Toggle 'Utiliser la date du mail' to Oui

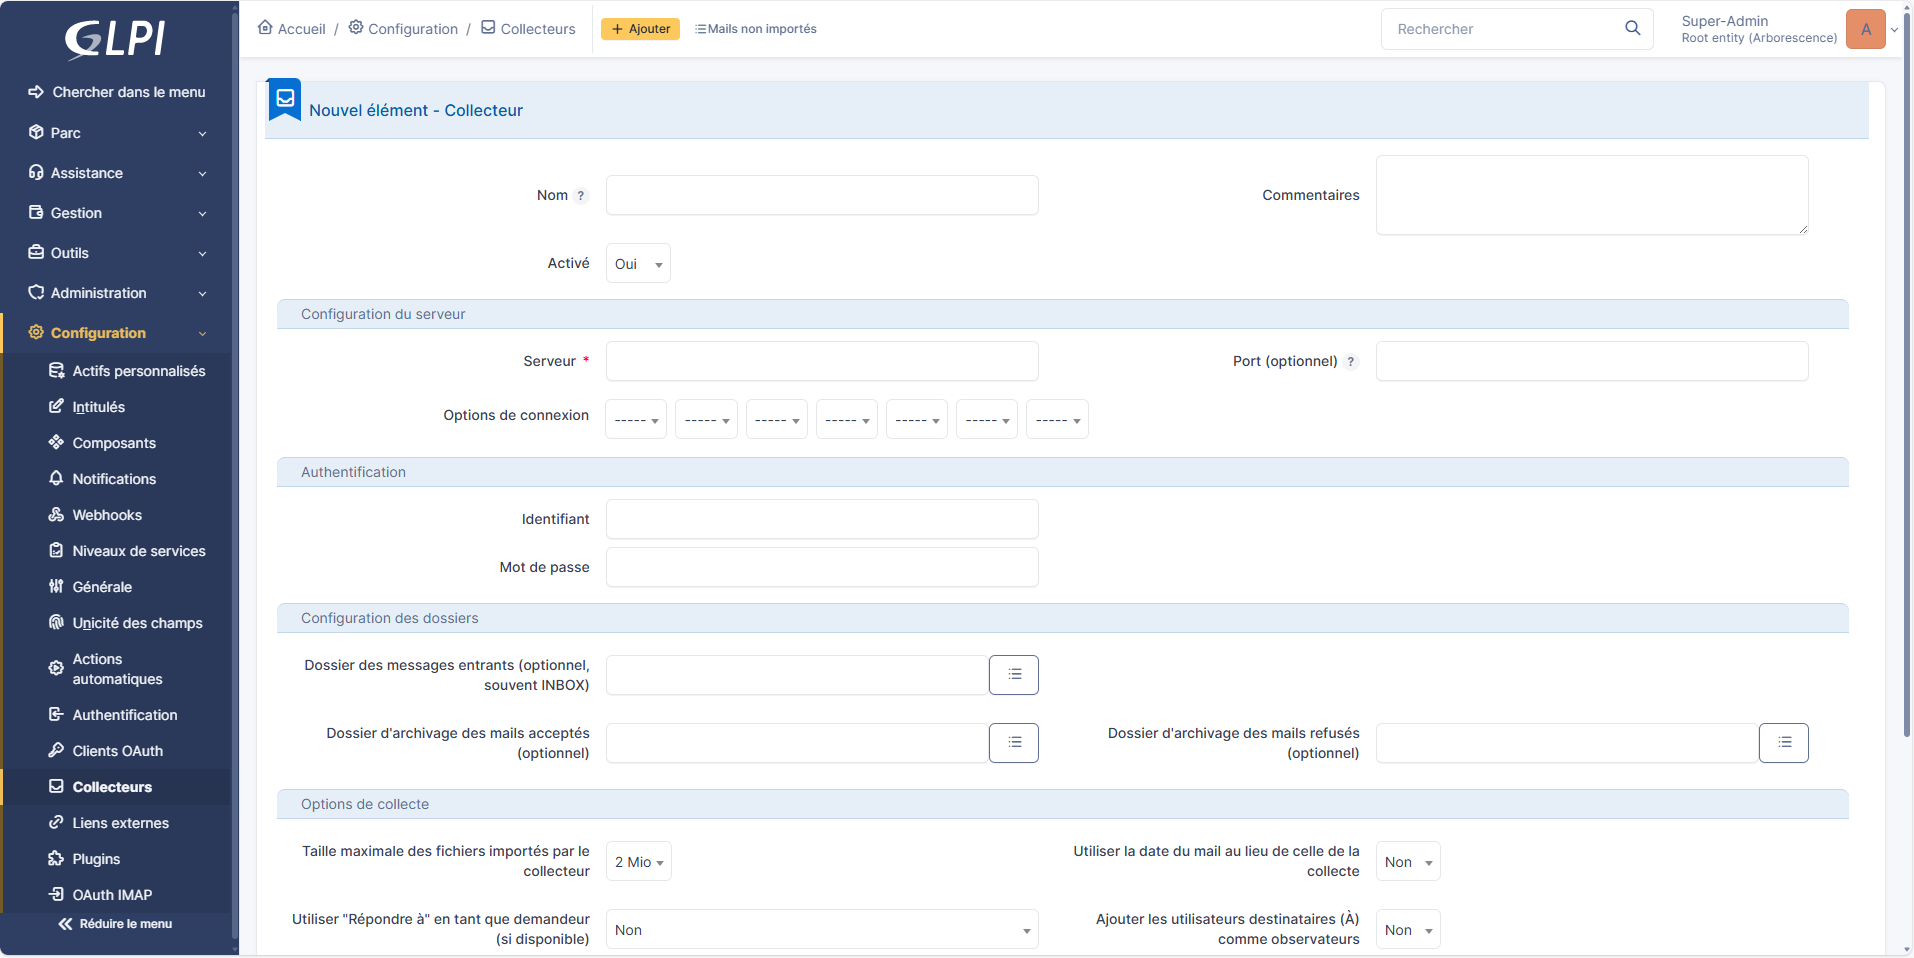pos(1407,861)
